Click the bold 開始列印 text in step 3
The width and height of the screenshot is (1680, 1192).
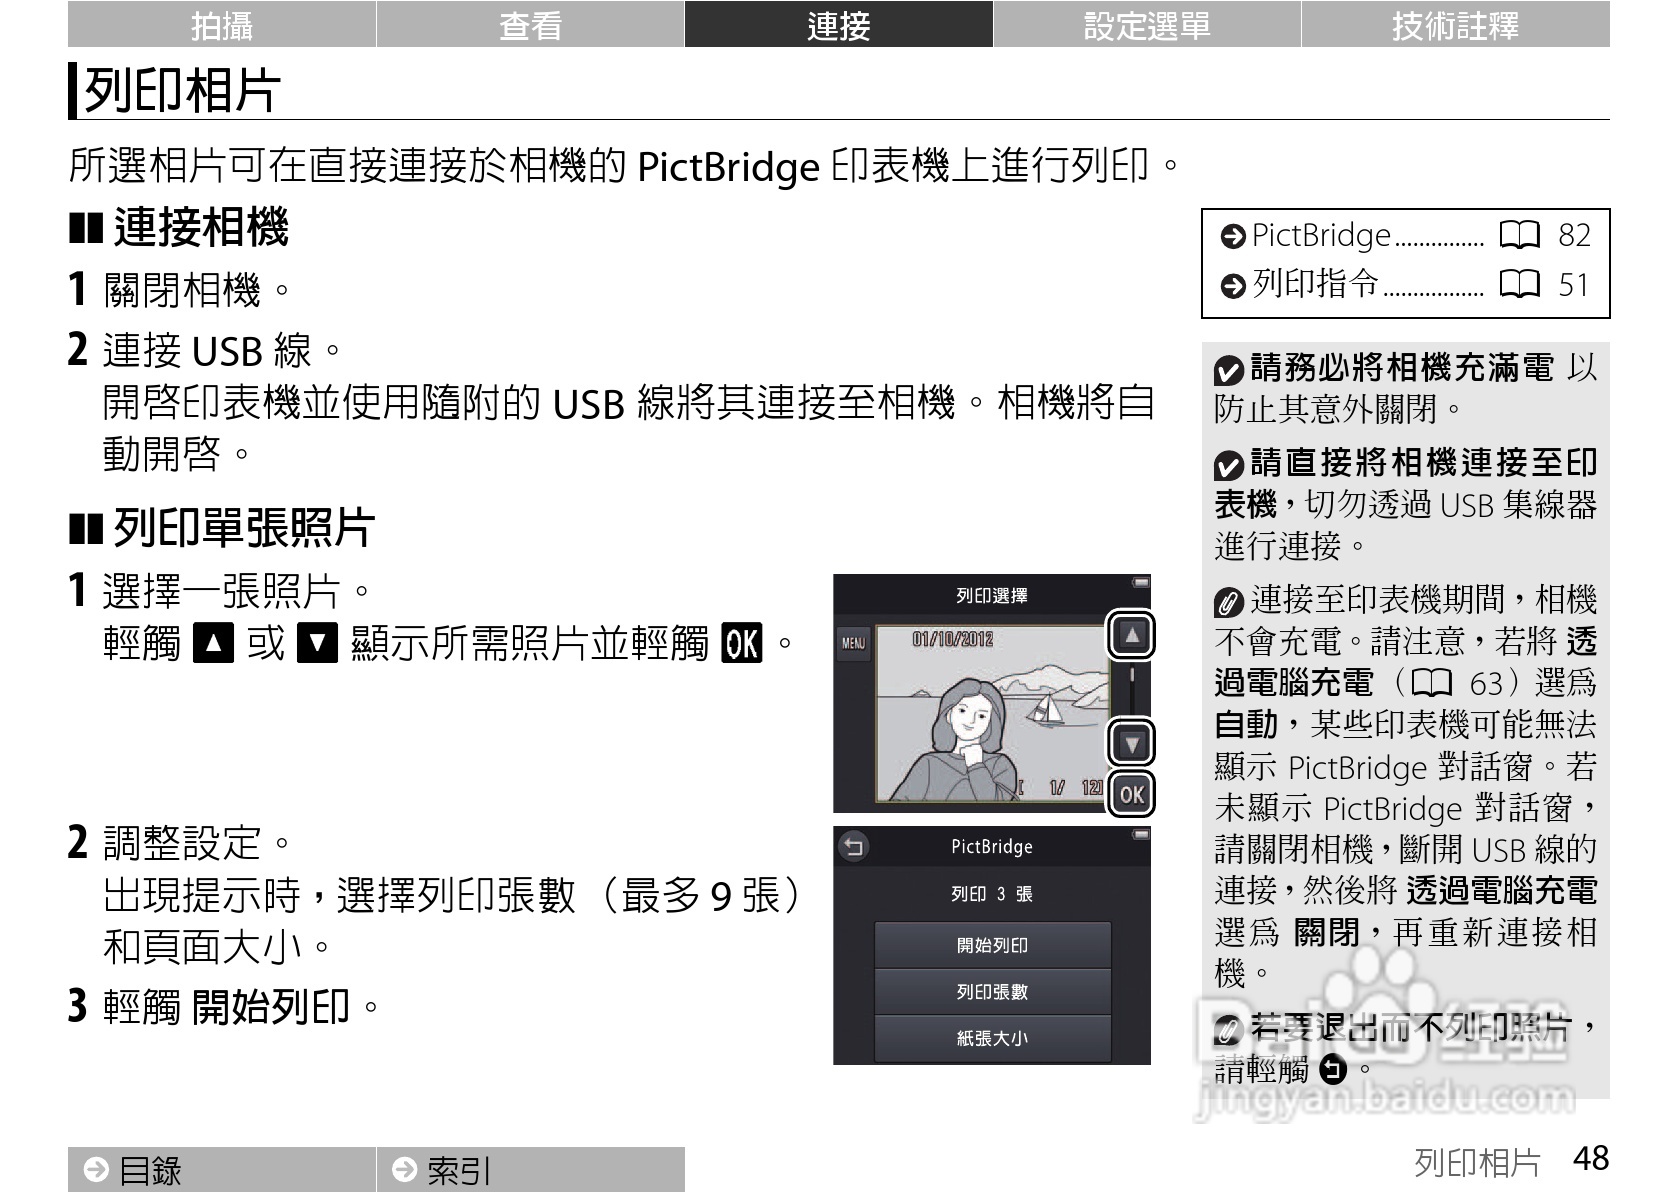(270, 1007)
